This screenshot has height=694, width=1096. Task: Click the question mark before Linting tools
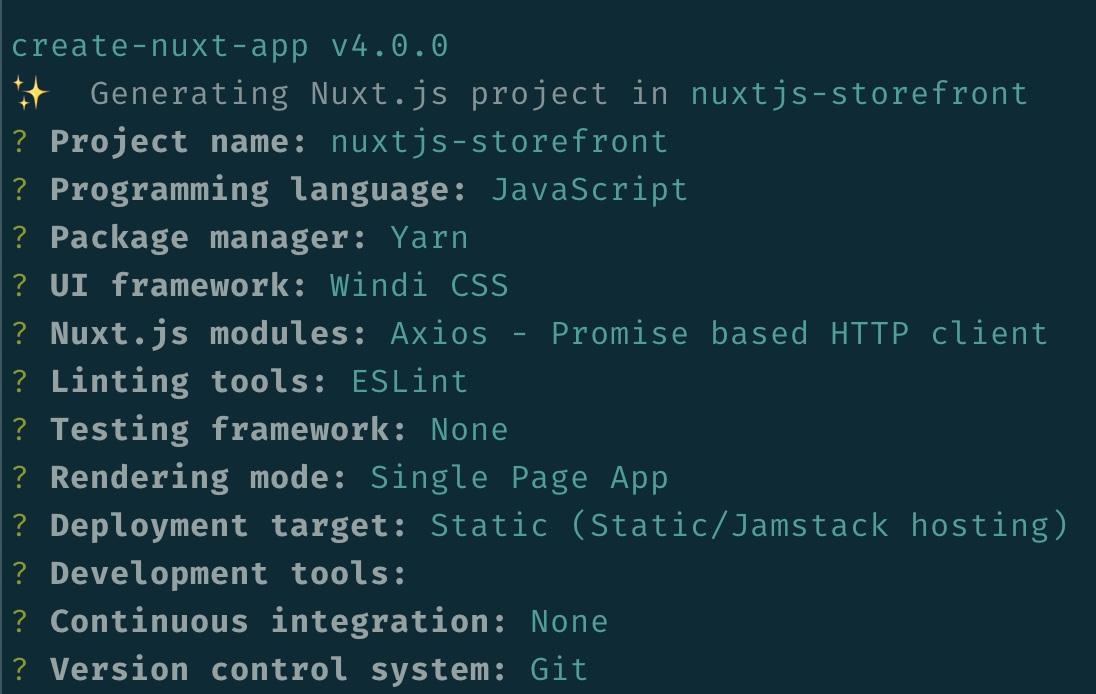(19, 381)
